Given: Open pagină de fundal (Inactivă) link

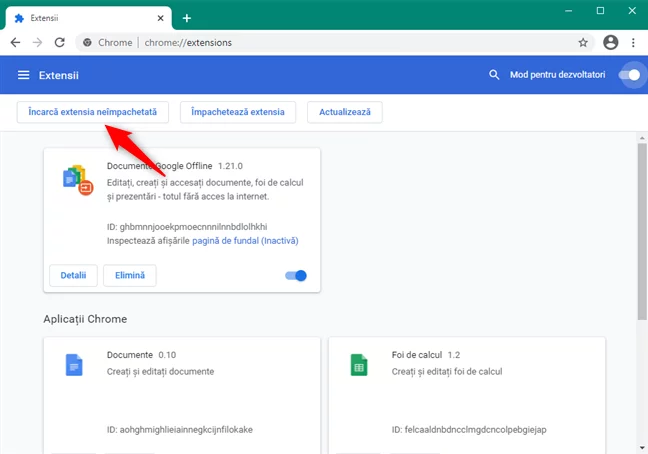Looking at the screenshot, I should 245,241.
